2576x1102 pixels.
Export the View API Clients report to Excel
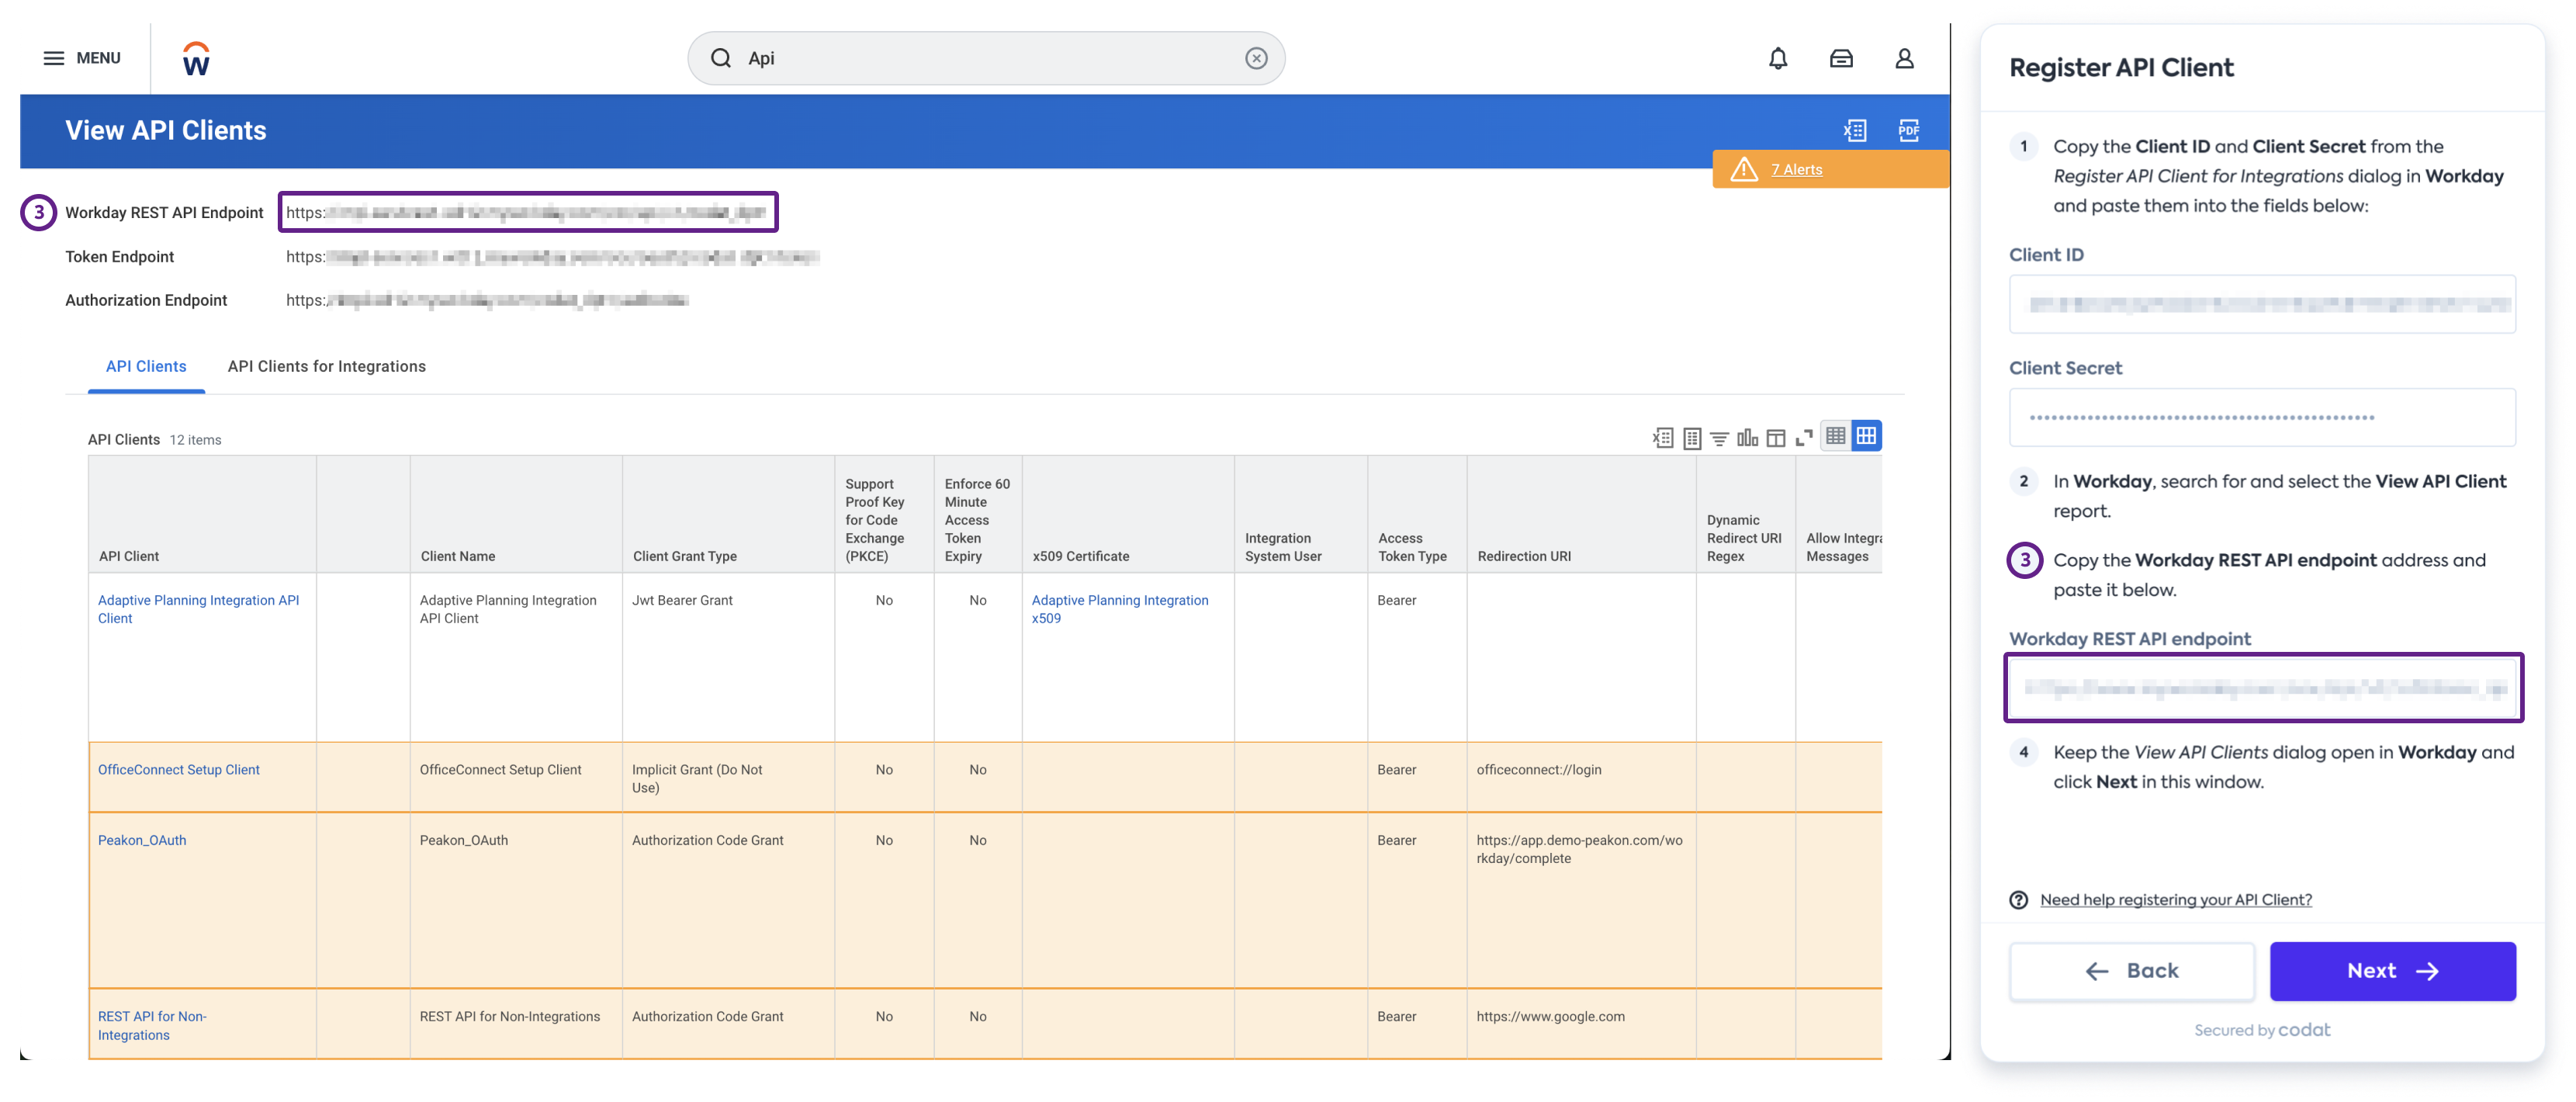pos(1855,130)
